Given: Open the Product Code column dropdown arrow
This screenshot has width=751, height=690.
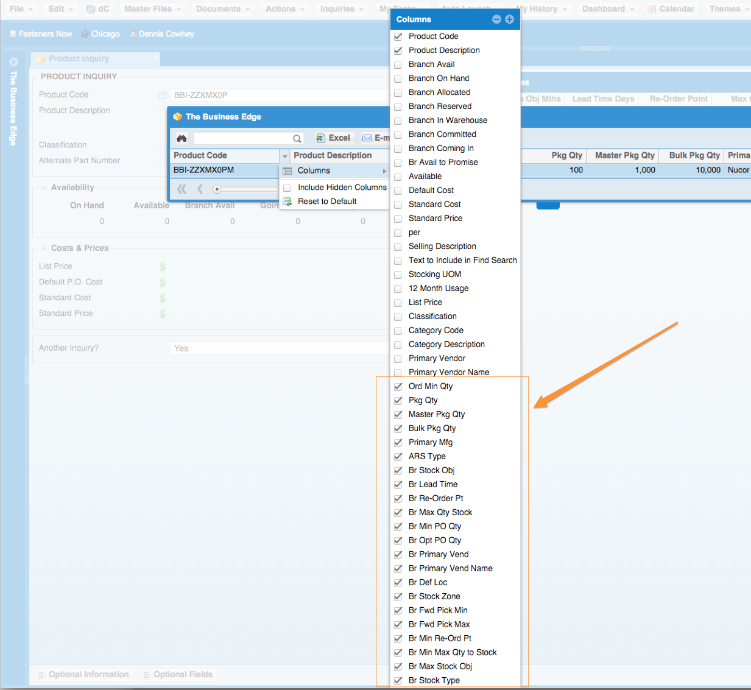Looking at the screenshot, I should (x=285, y=156).
